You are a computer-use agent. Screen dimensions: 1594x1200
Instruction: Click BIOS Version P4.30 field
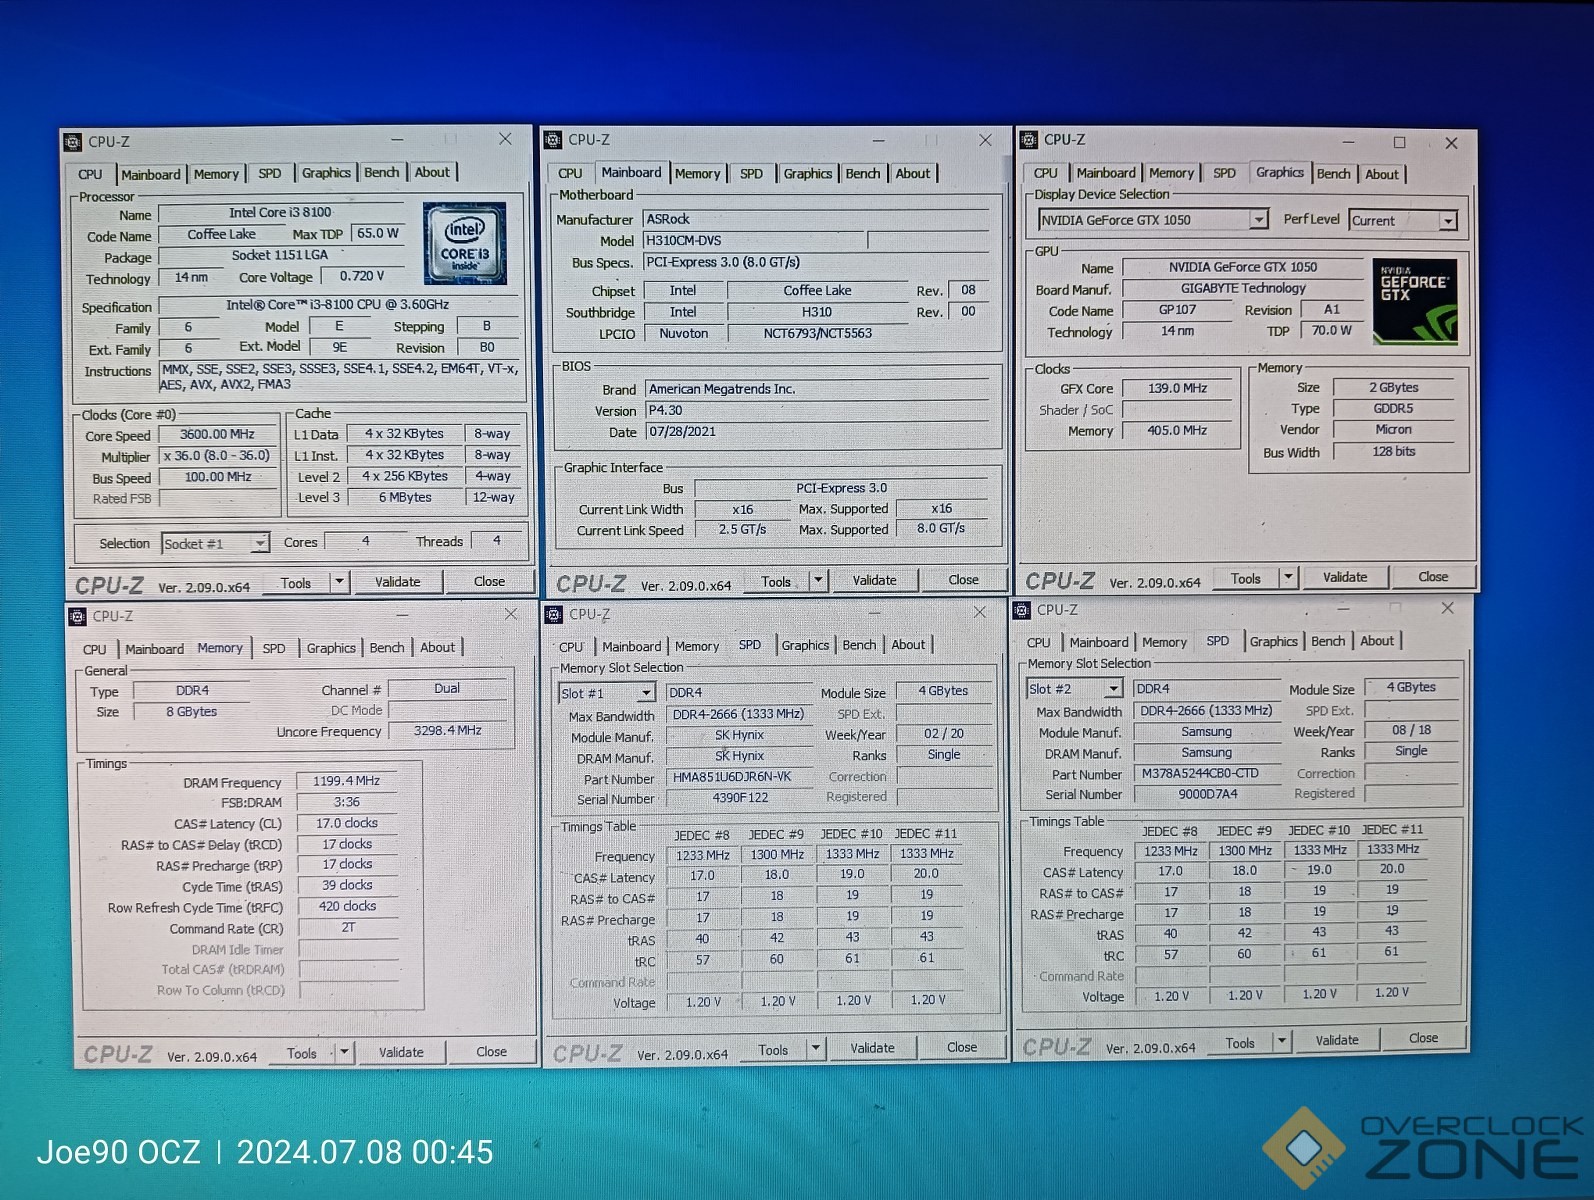pyautogui.click(x=817, y=410)
